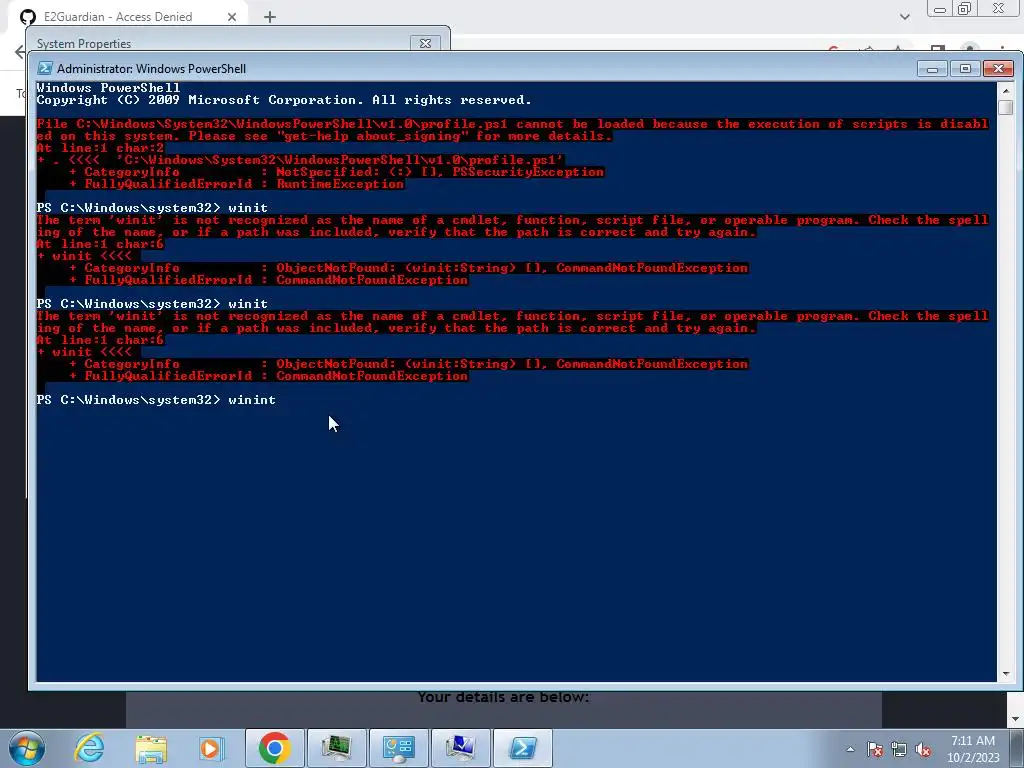
Task: Click the muted volume tray icon
Action: (923, 749)
